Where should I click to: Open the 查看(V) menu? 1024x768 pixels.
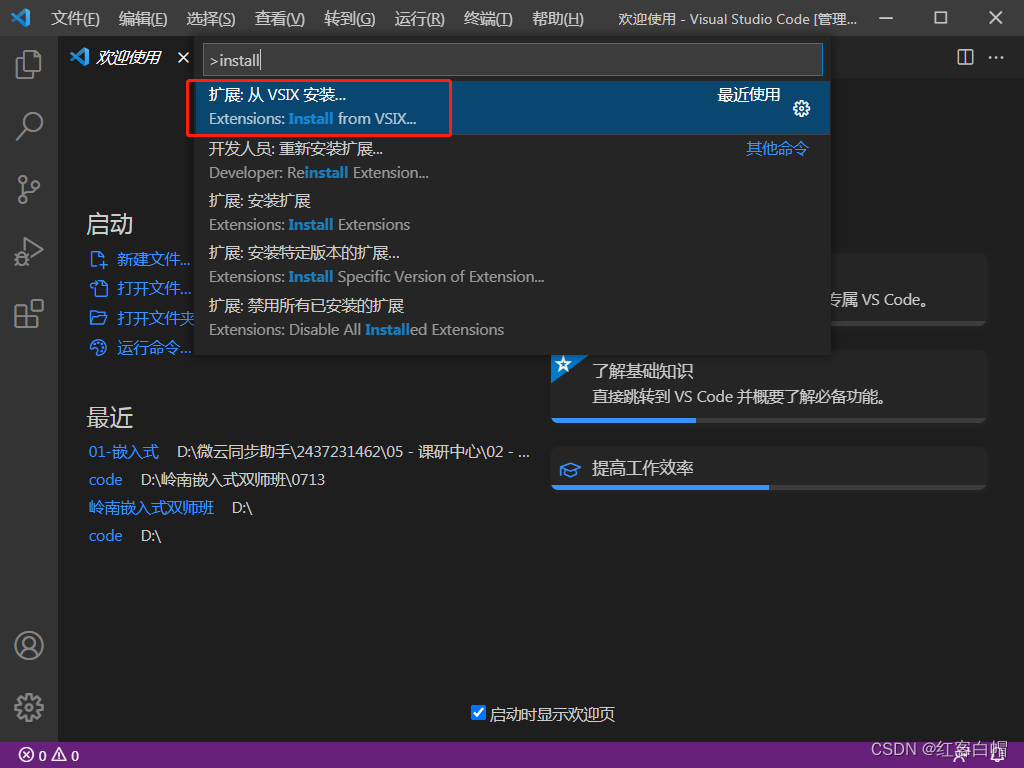click(x=280, y=19)
